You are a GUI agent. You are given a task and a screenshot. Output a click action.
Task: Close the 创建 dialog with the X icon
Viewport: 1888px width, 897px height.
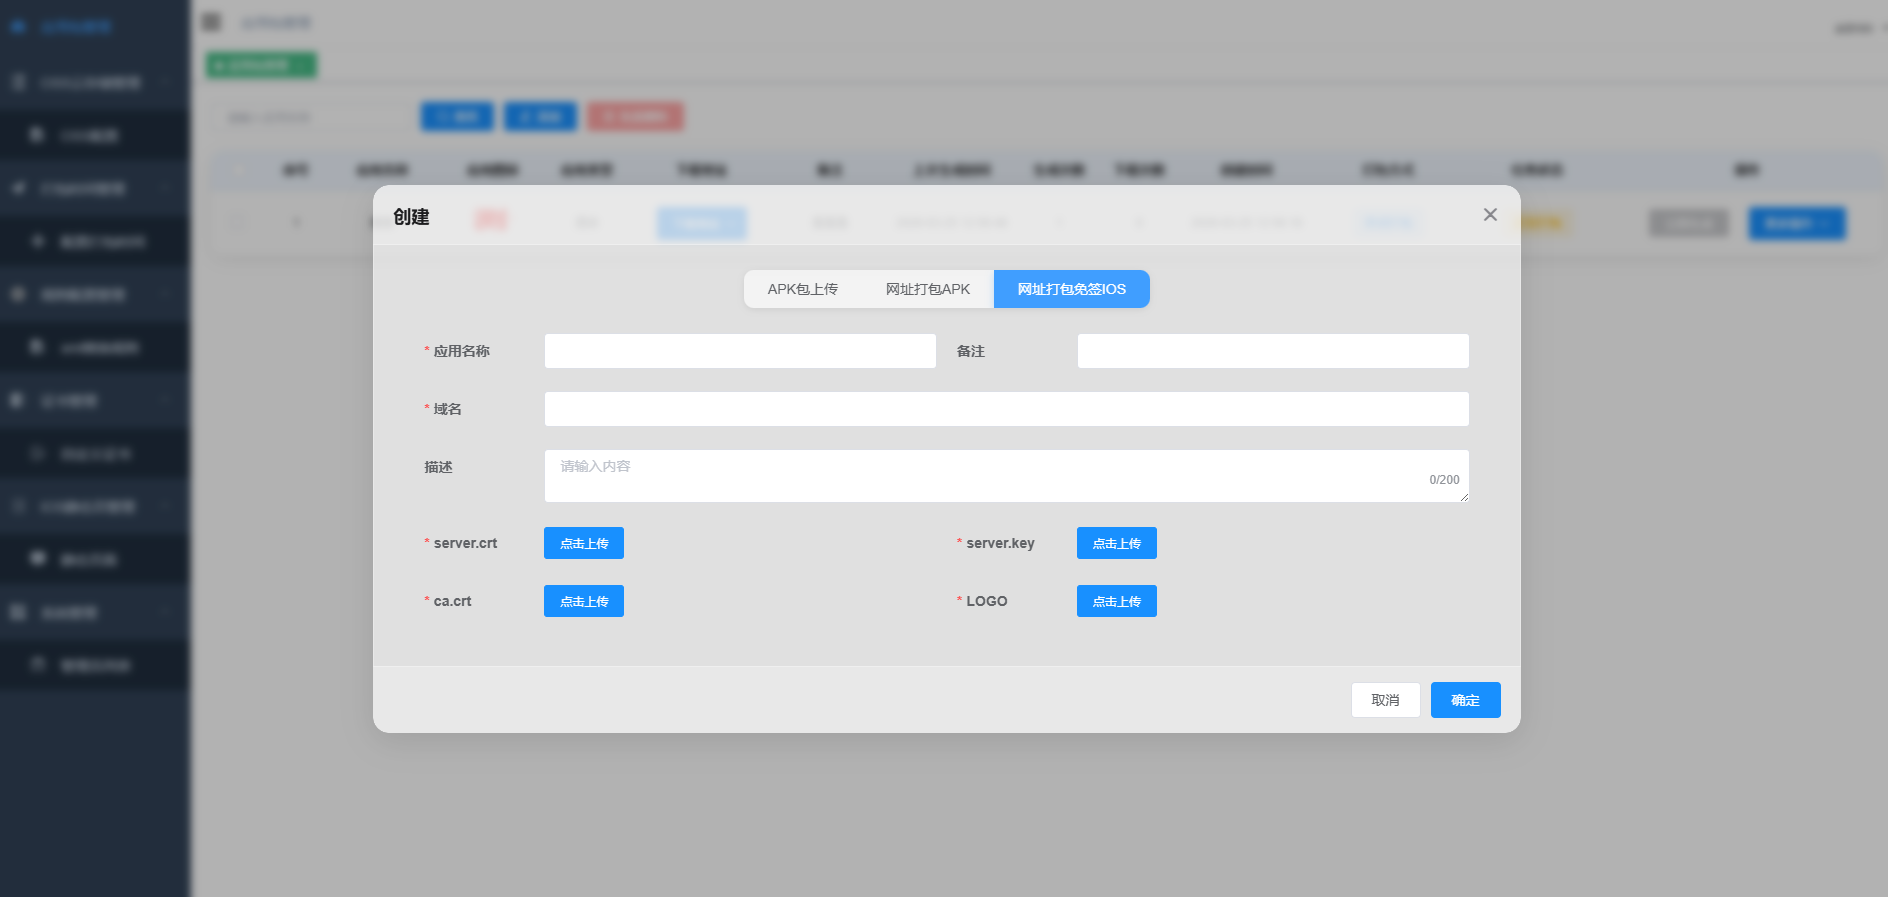[1490, 215]
